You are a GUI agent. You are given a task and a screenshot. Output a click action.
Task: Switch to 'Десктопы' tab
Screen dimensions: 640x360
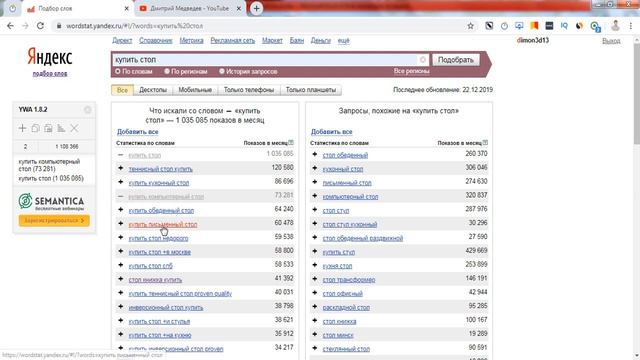click(153, 90)
